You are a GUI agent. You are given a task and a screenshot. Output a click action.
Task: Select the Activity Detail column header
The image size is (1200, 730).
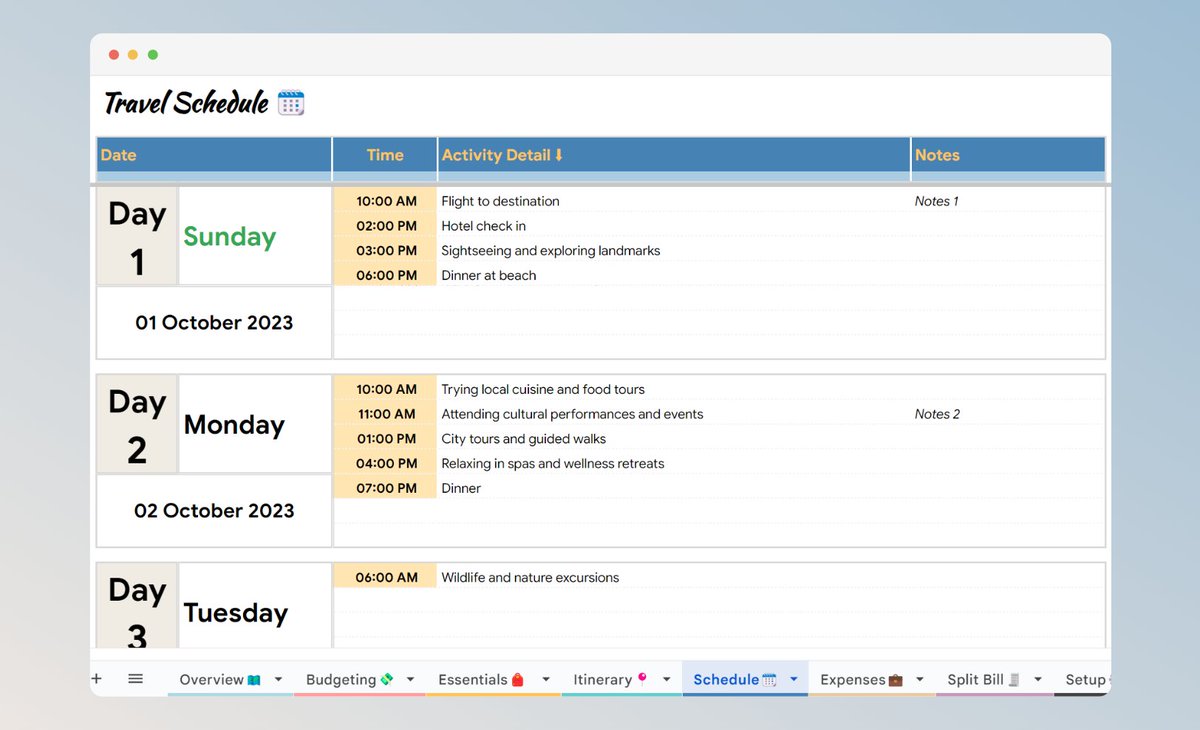tap(674, 155)
